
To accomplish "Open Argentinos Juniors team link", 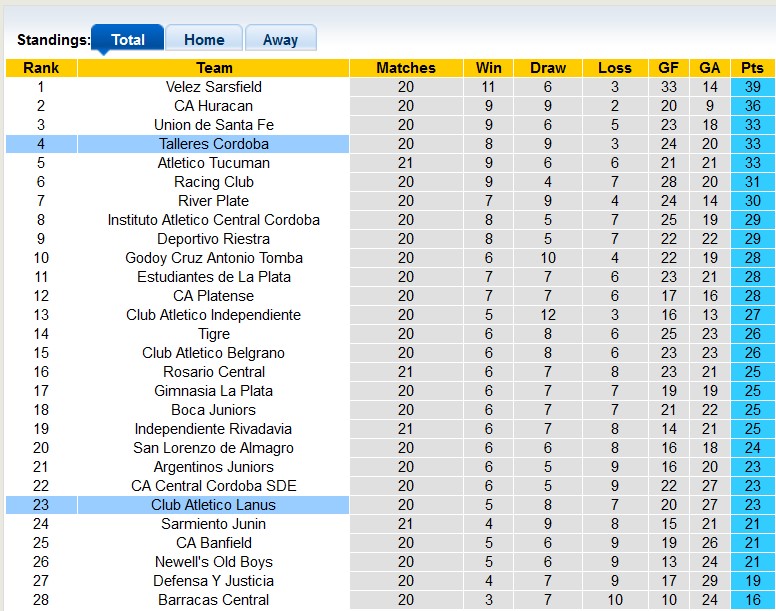I will point(214,467).
